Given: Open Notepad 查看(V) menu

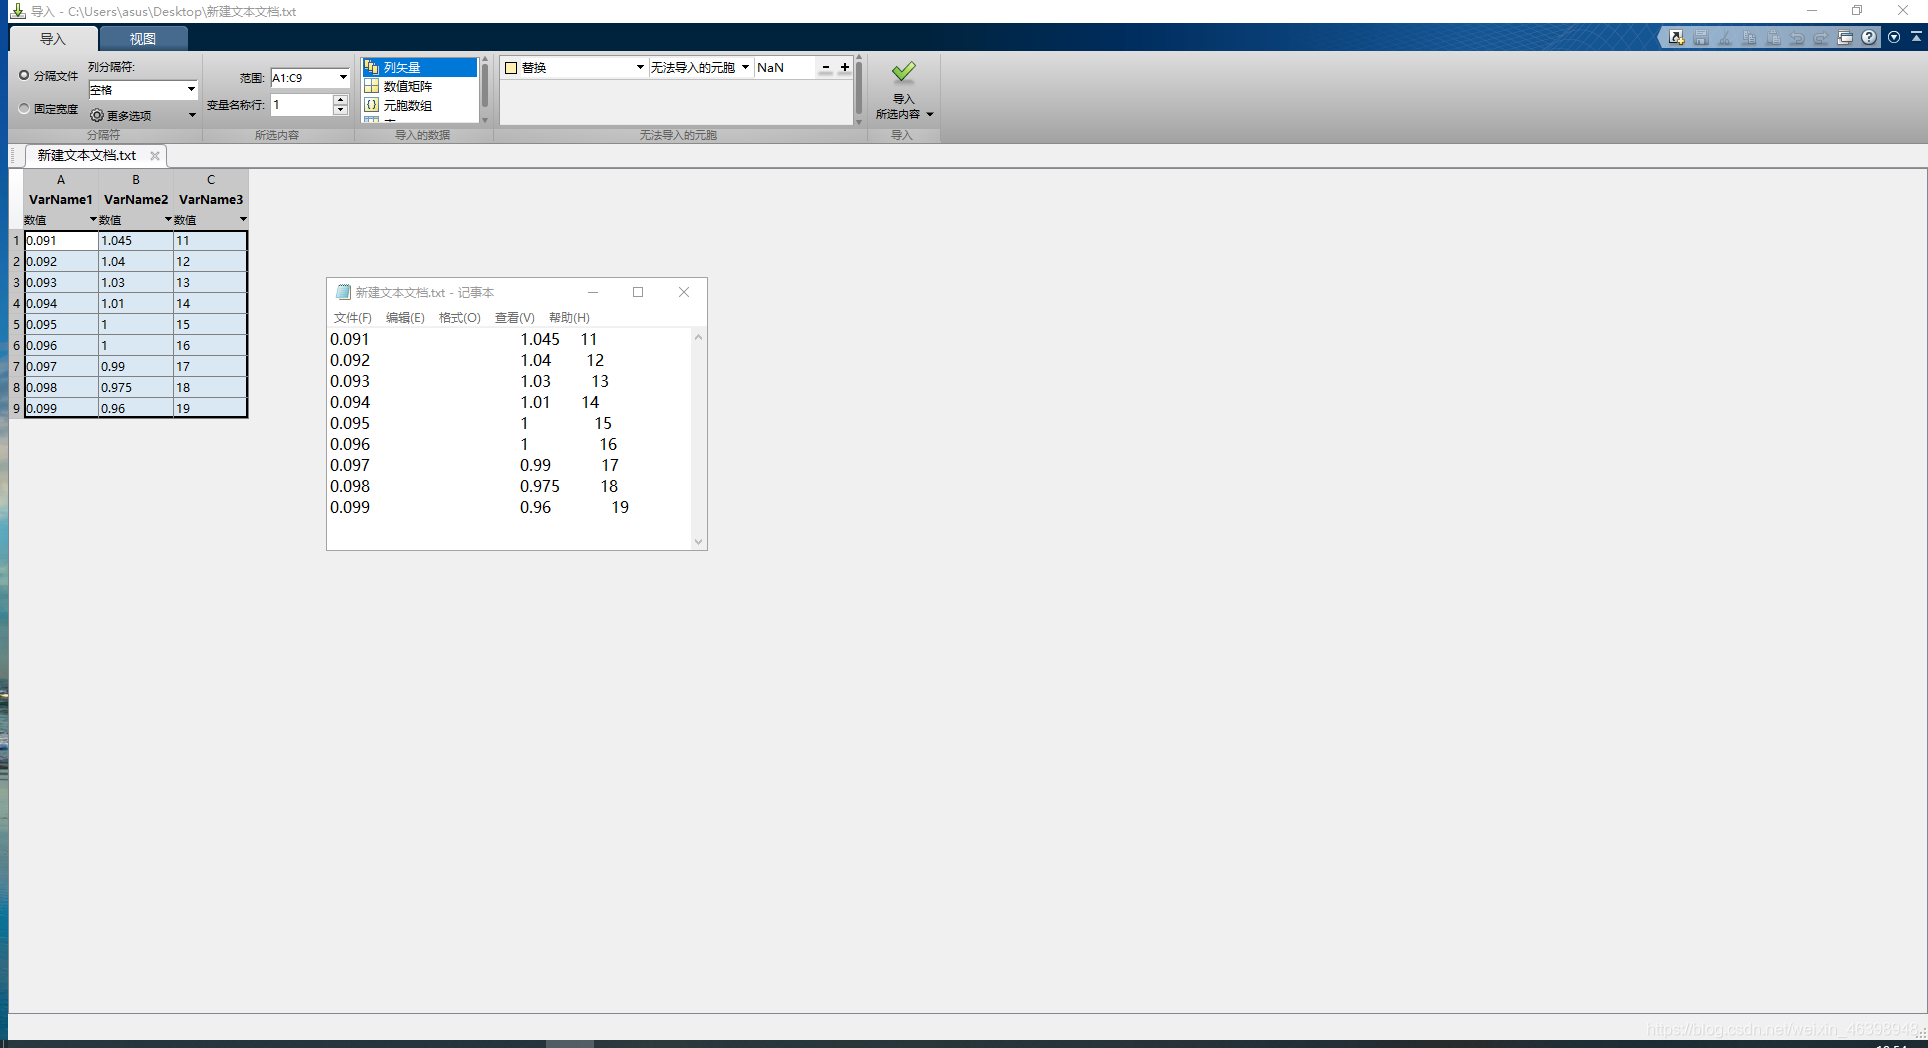Looking at the screenshot, I should click(514, 318).
